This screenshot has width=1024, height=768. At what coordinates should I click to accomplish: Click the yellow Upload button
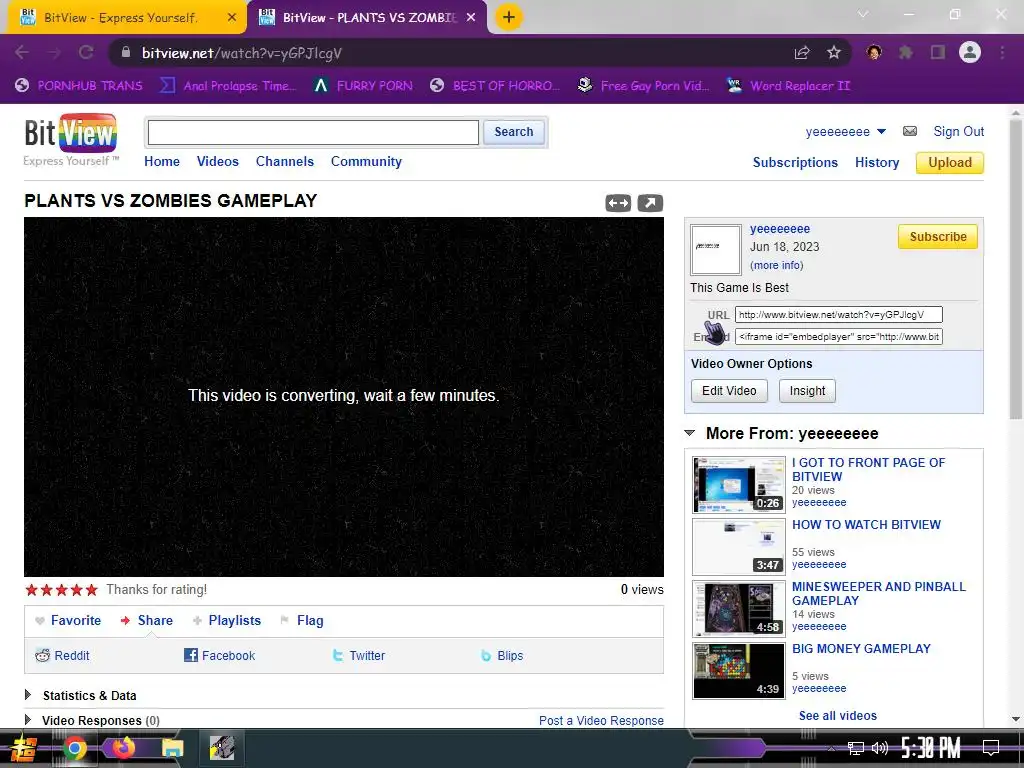pos(950,163)
